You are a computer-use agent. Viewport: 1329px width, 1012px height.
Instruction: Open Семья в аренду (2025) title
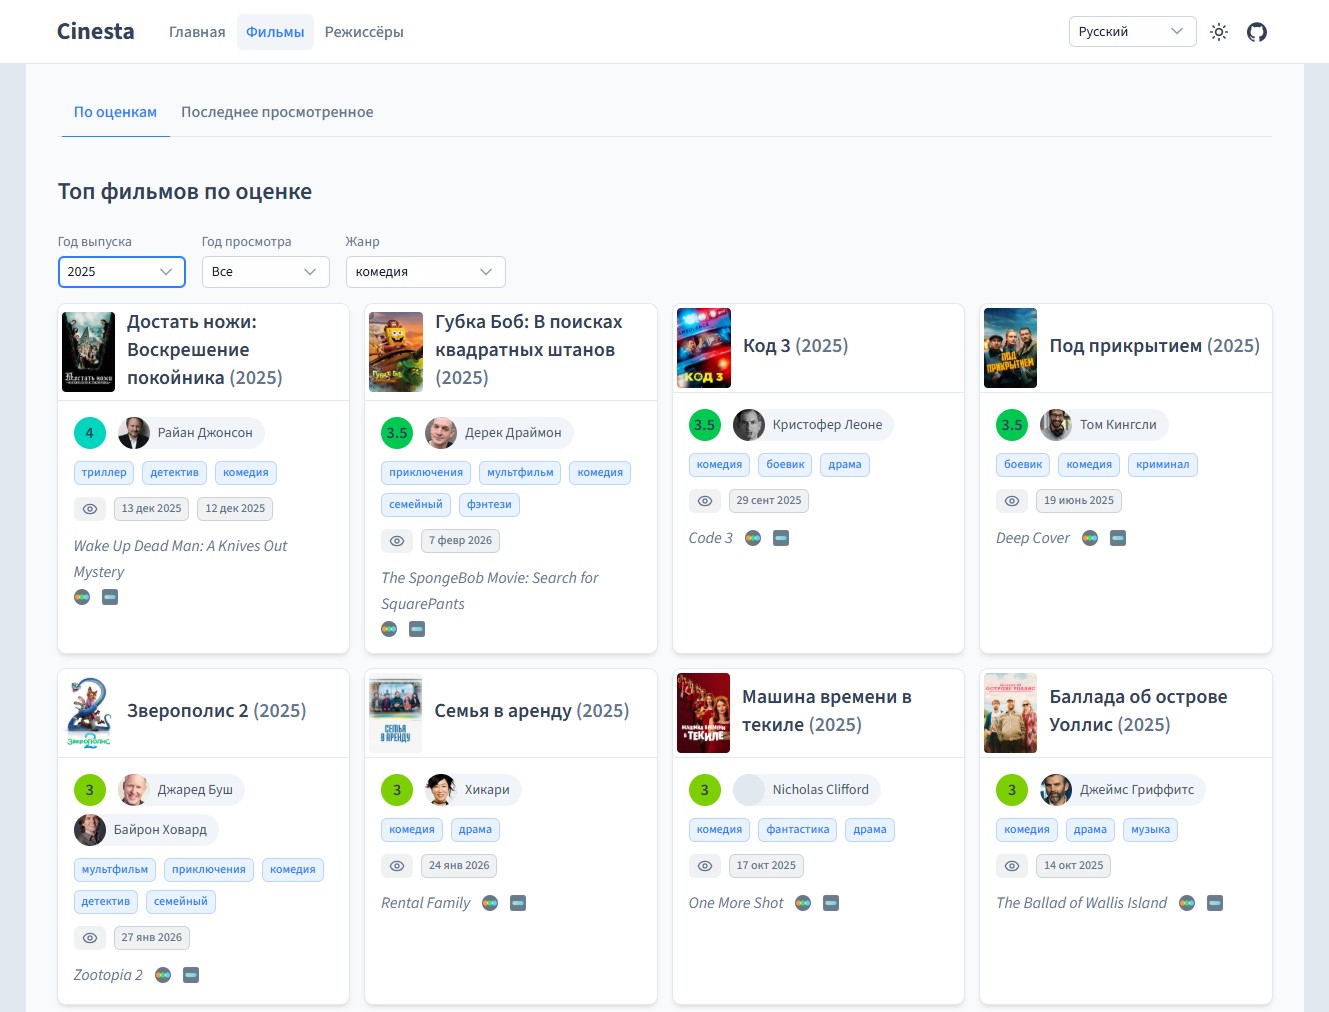pos(532,711)
